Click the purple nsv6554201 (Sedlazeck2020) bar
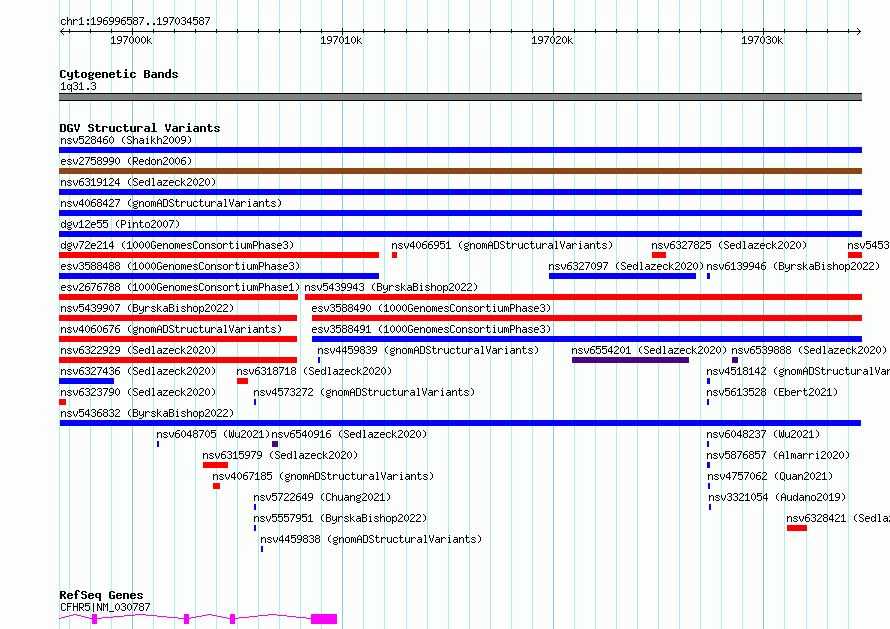 click(631, 360)
